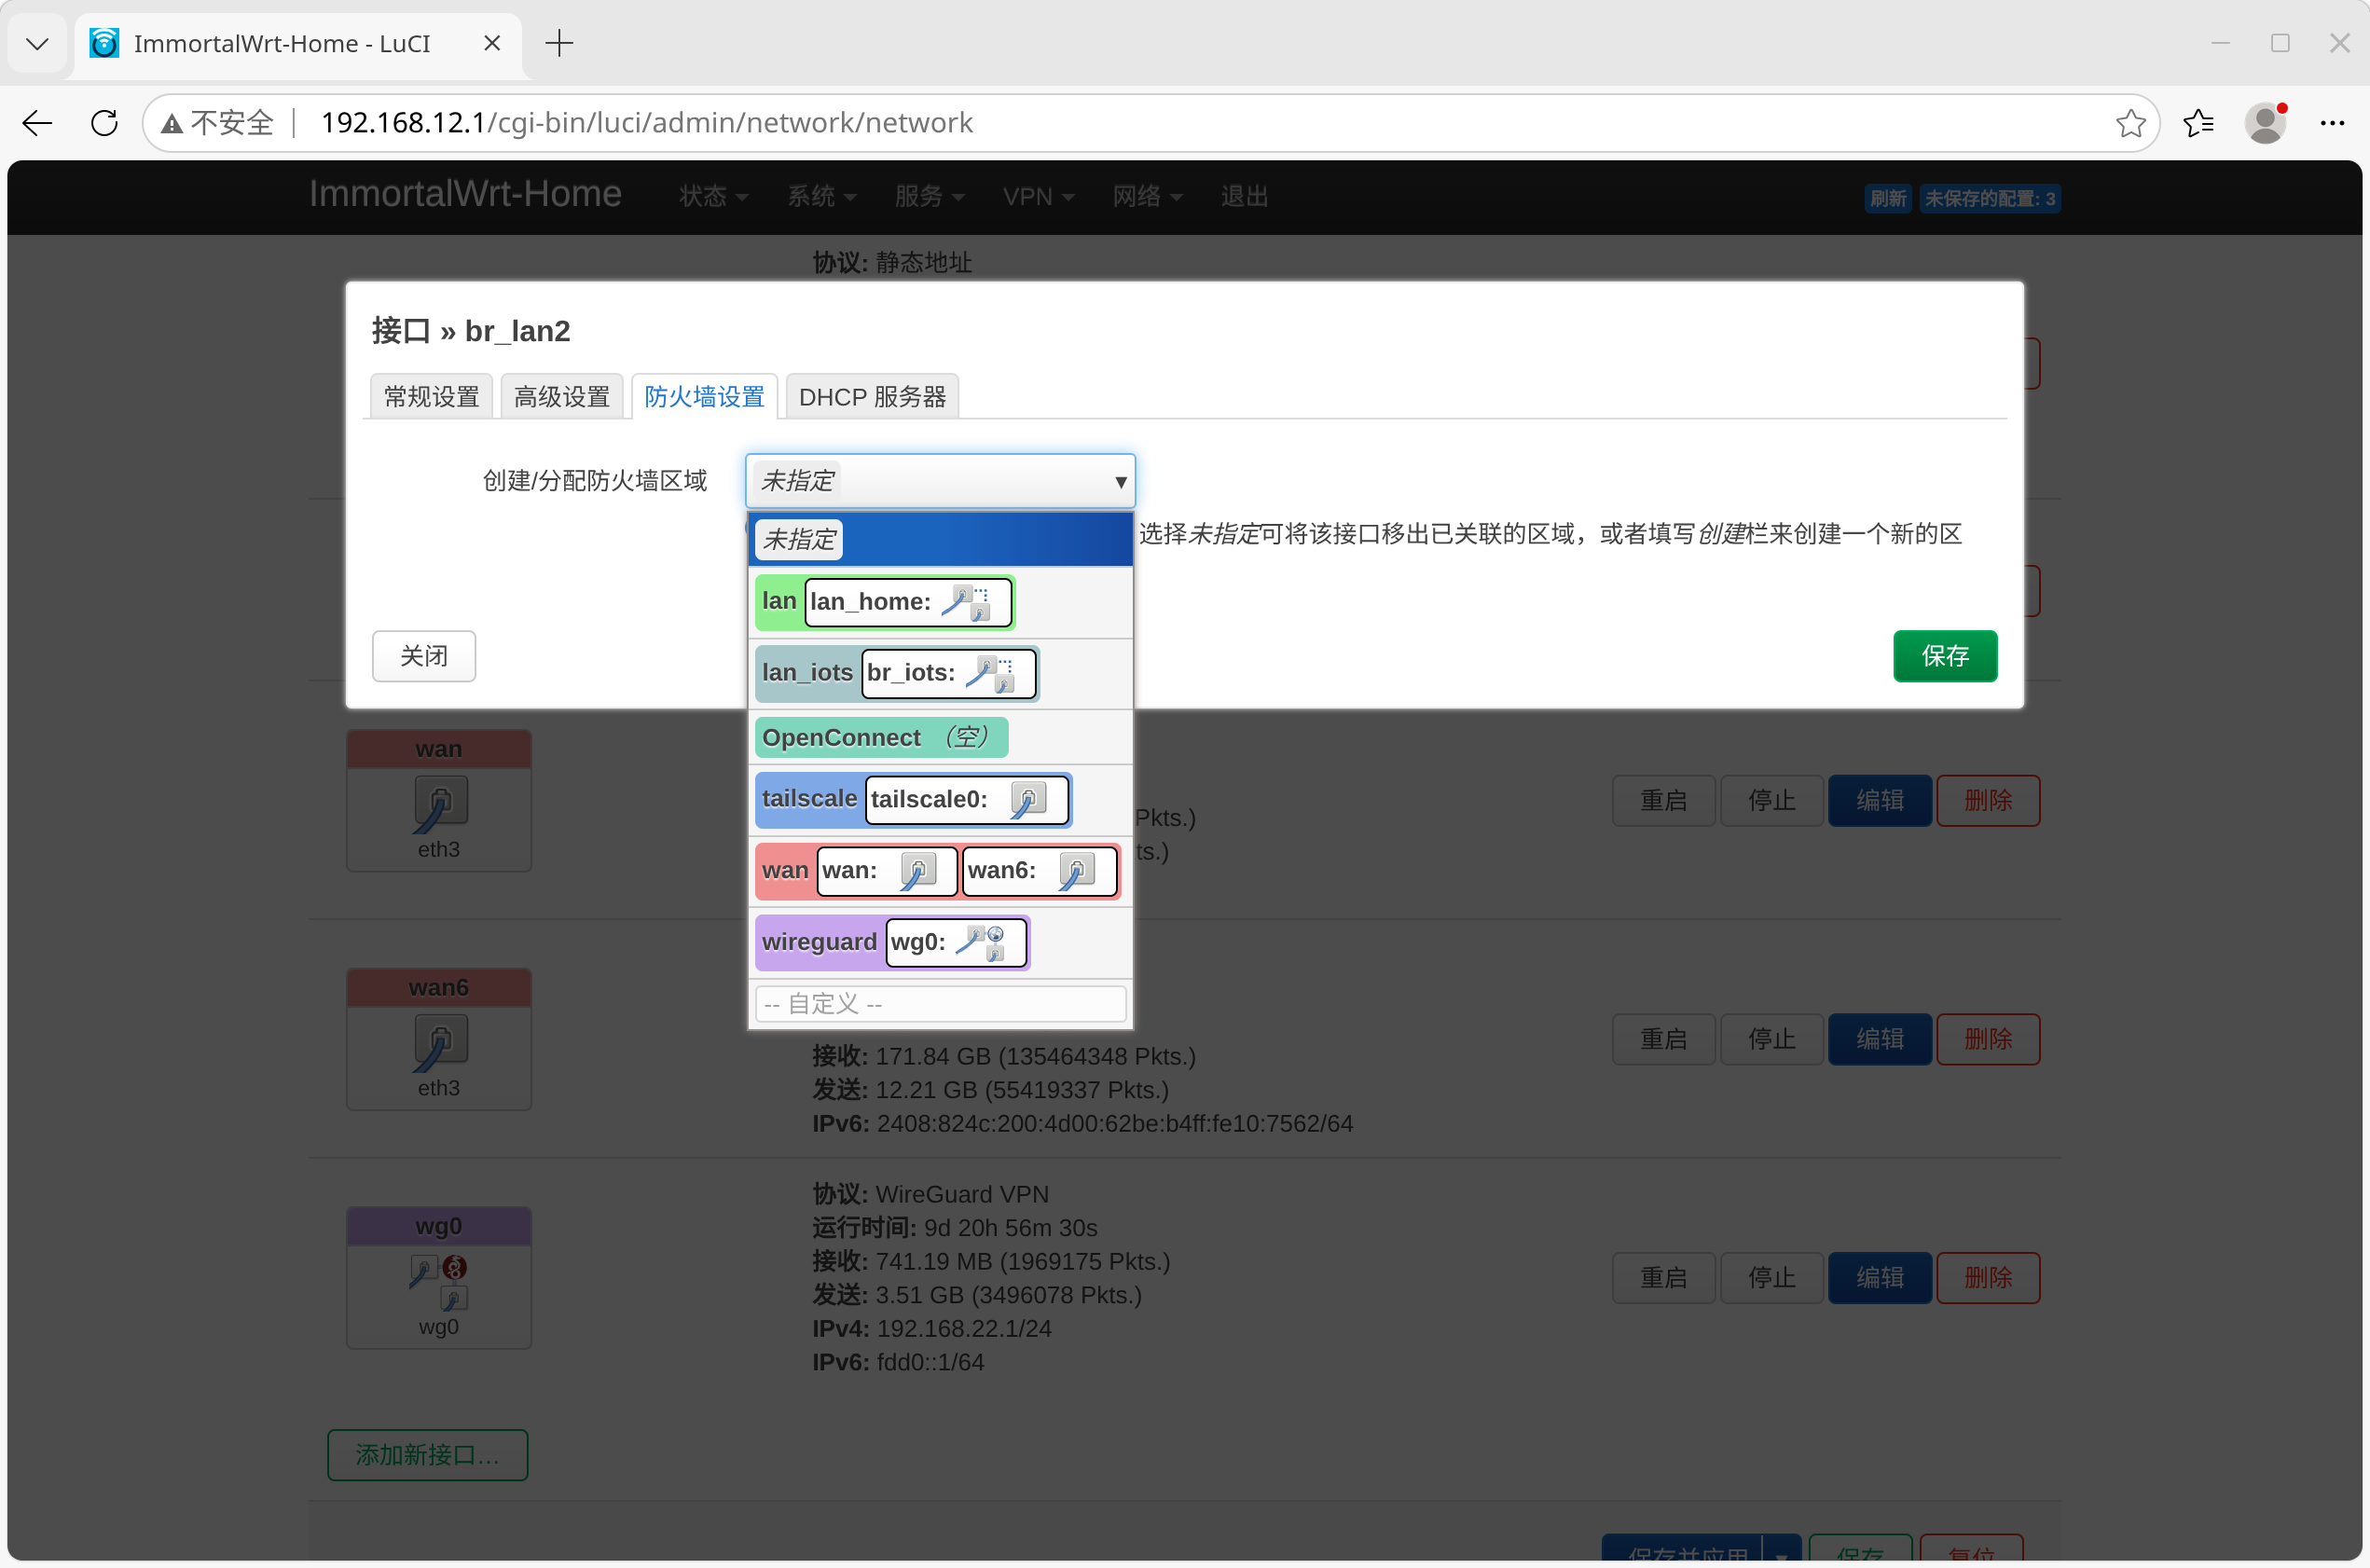This screenshot has width=2370, height=1568.
Task: Click the green 保存 button
Action: (1944, 656)
